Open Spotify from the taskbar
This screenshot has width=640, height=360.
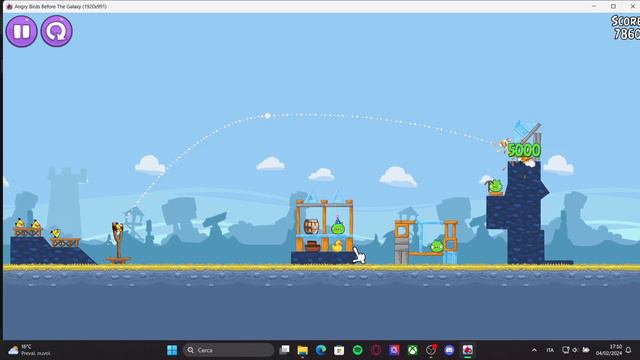[x=358, y=350]
